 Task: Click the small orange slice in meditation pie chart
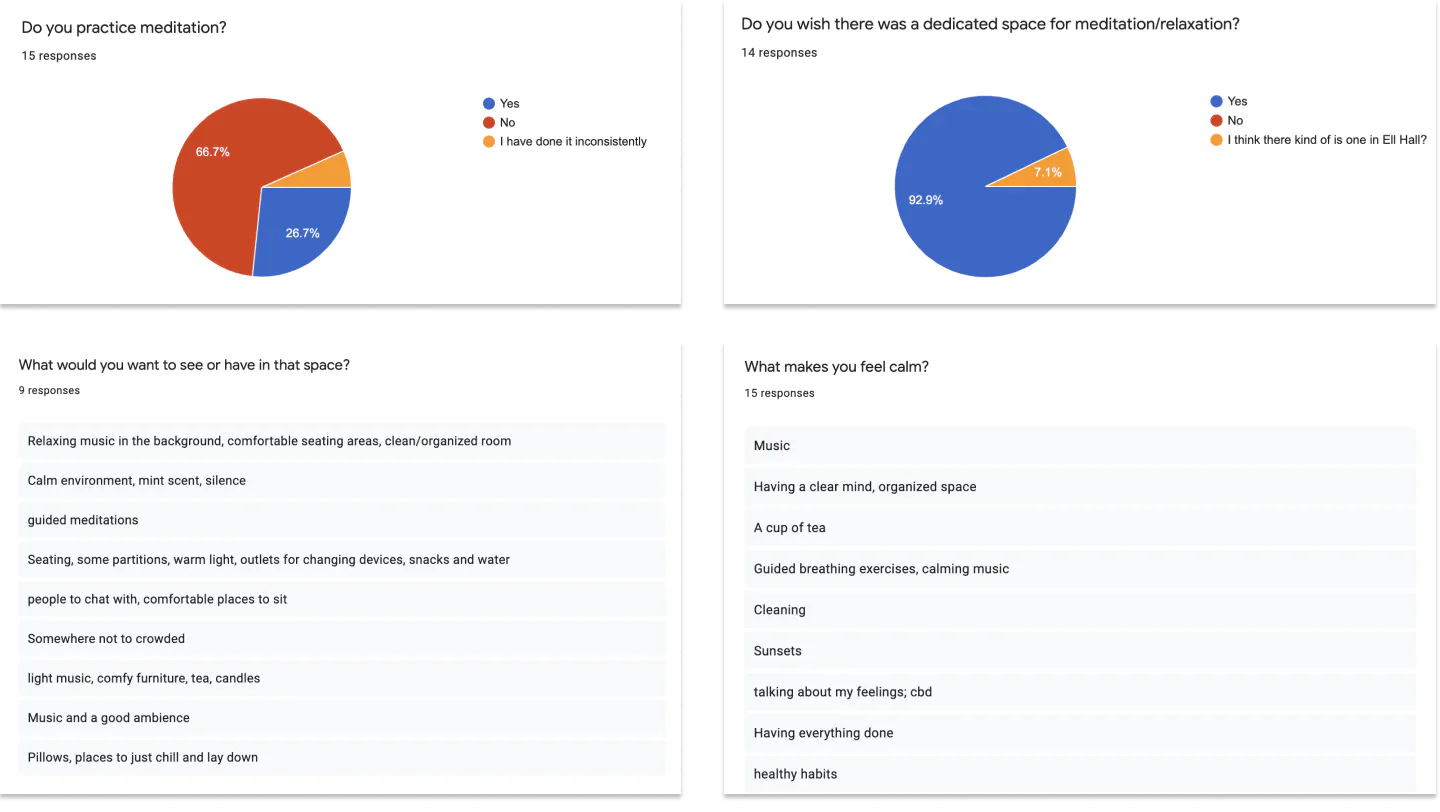click(x=330, y=172)
